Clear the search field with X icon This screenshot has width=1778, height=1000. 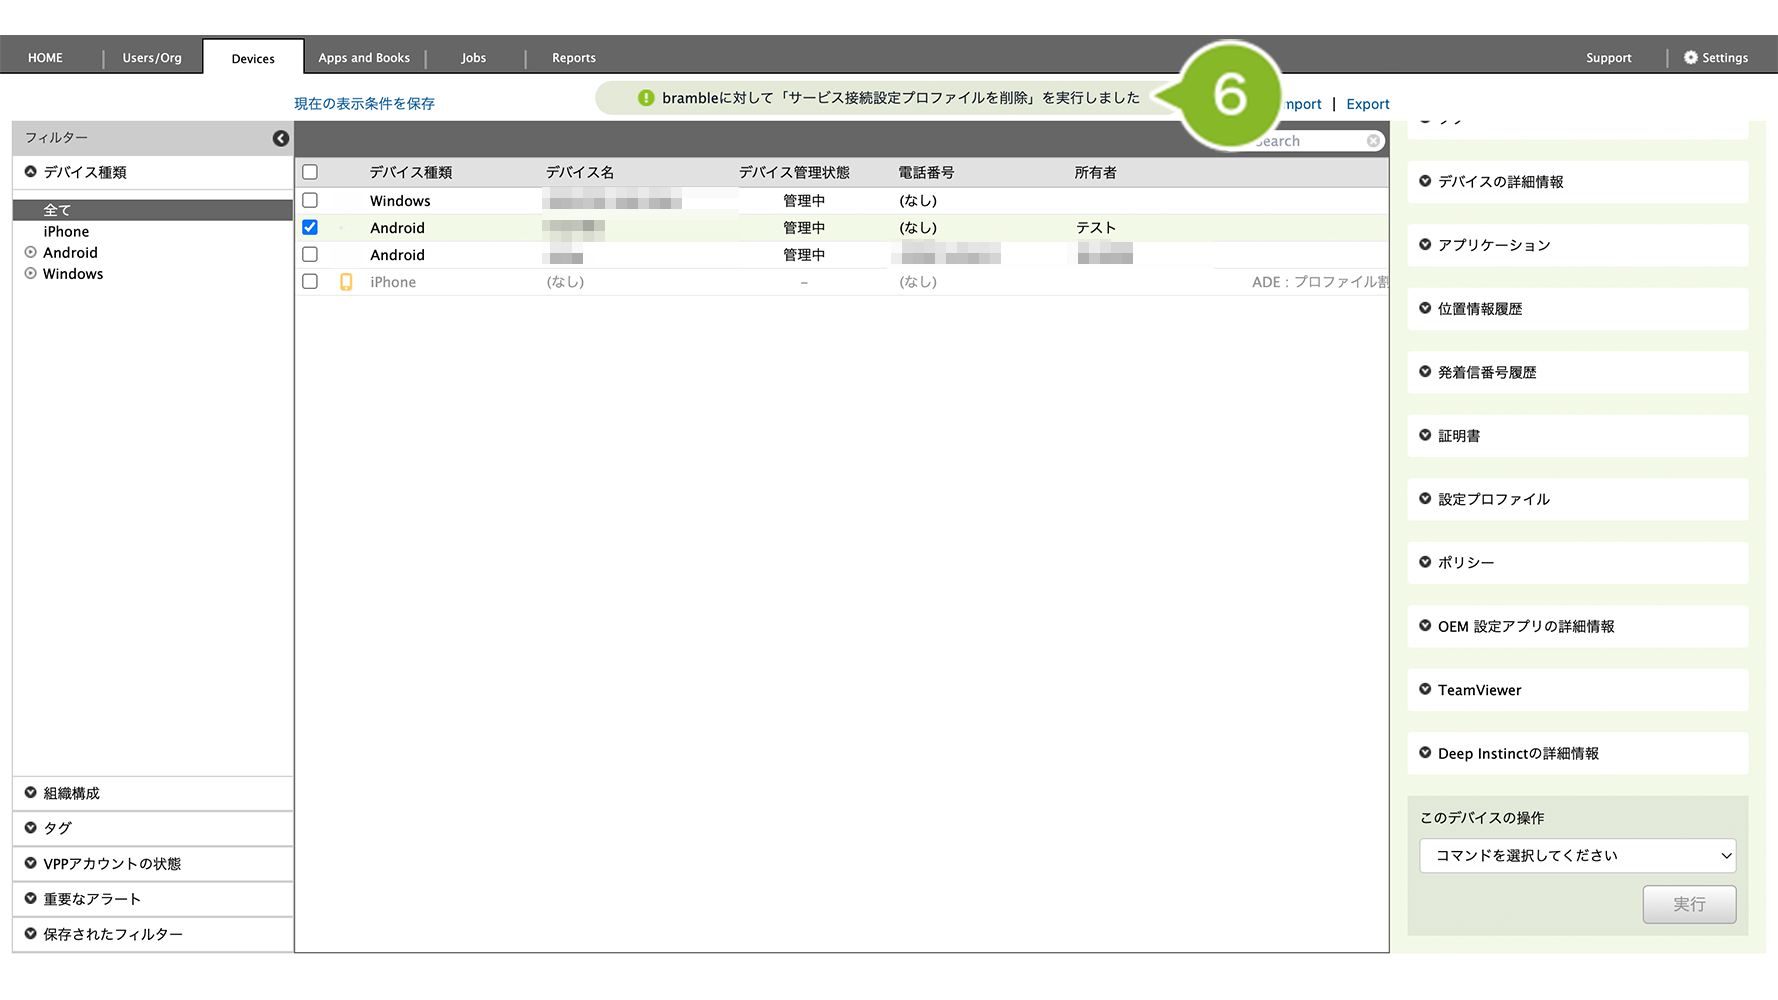[x=1373, y=141]
